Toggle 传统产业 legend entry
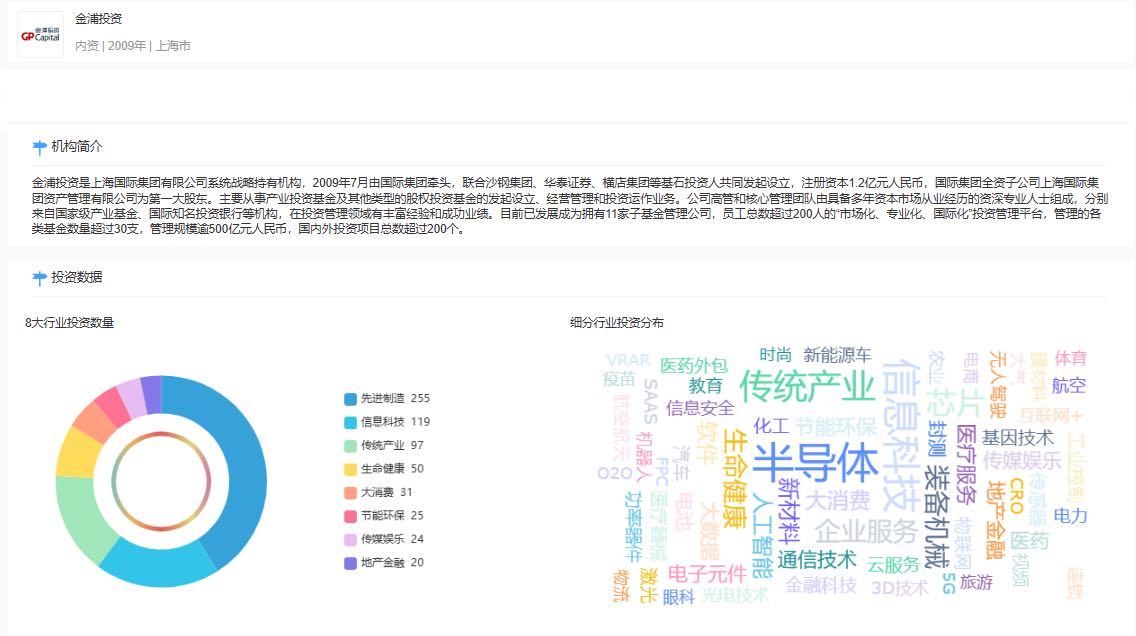 386,445
